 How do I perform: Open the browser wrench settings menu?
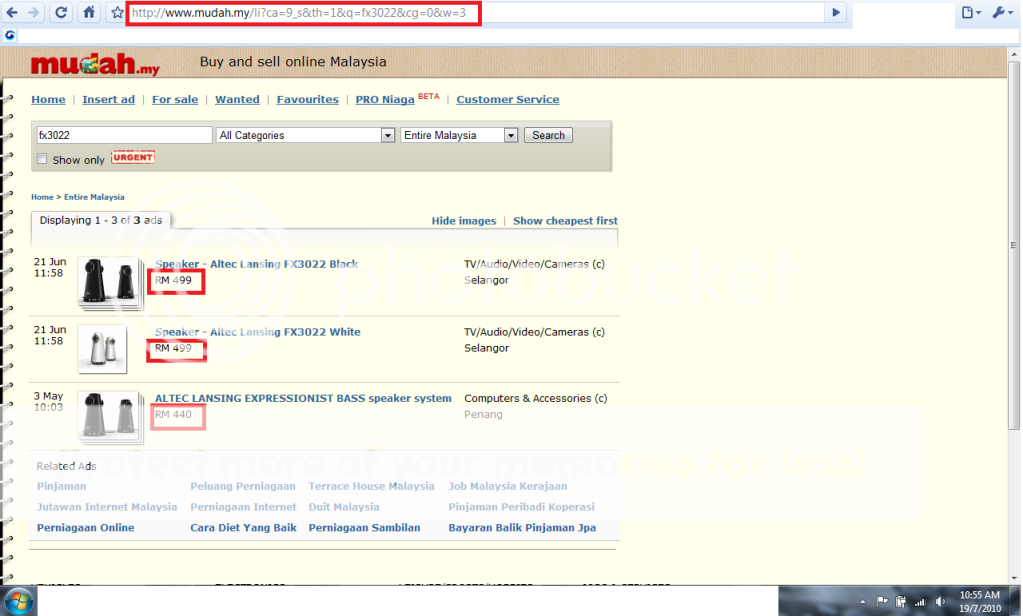click(x=1001, y=13)
